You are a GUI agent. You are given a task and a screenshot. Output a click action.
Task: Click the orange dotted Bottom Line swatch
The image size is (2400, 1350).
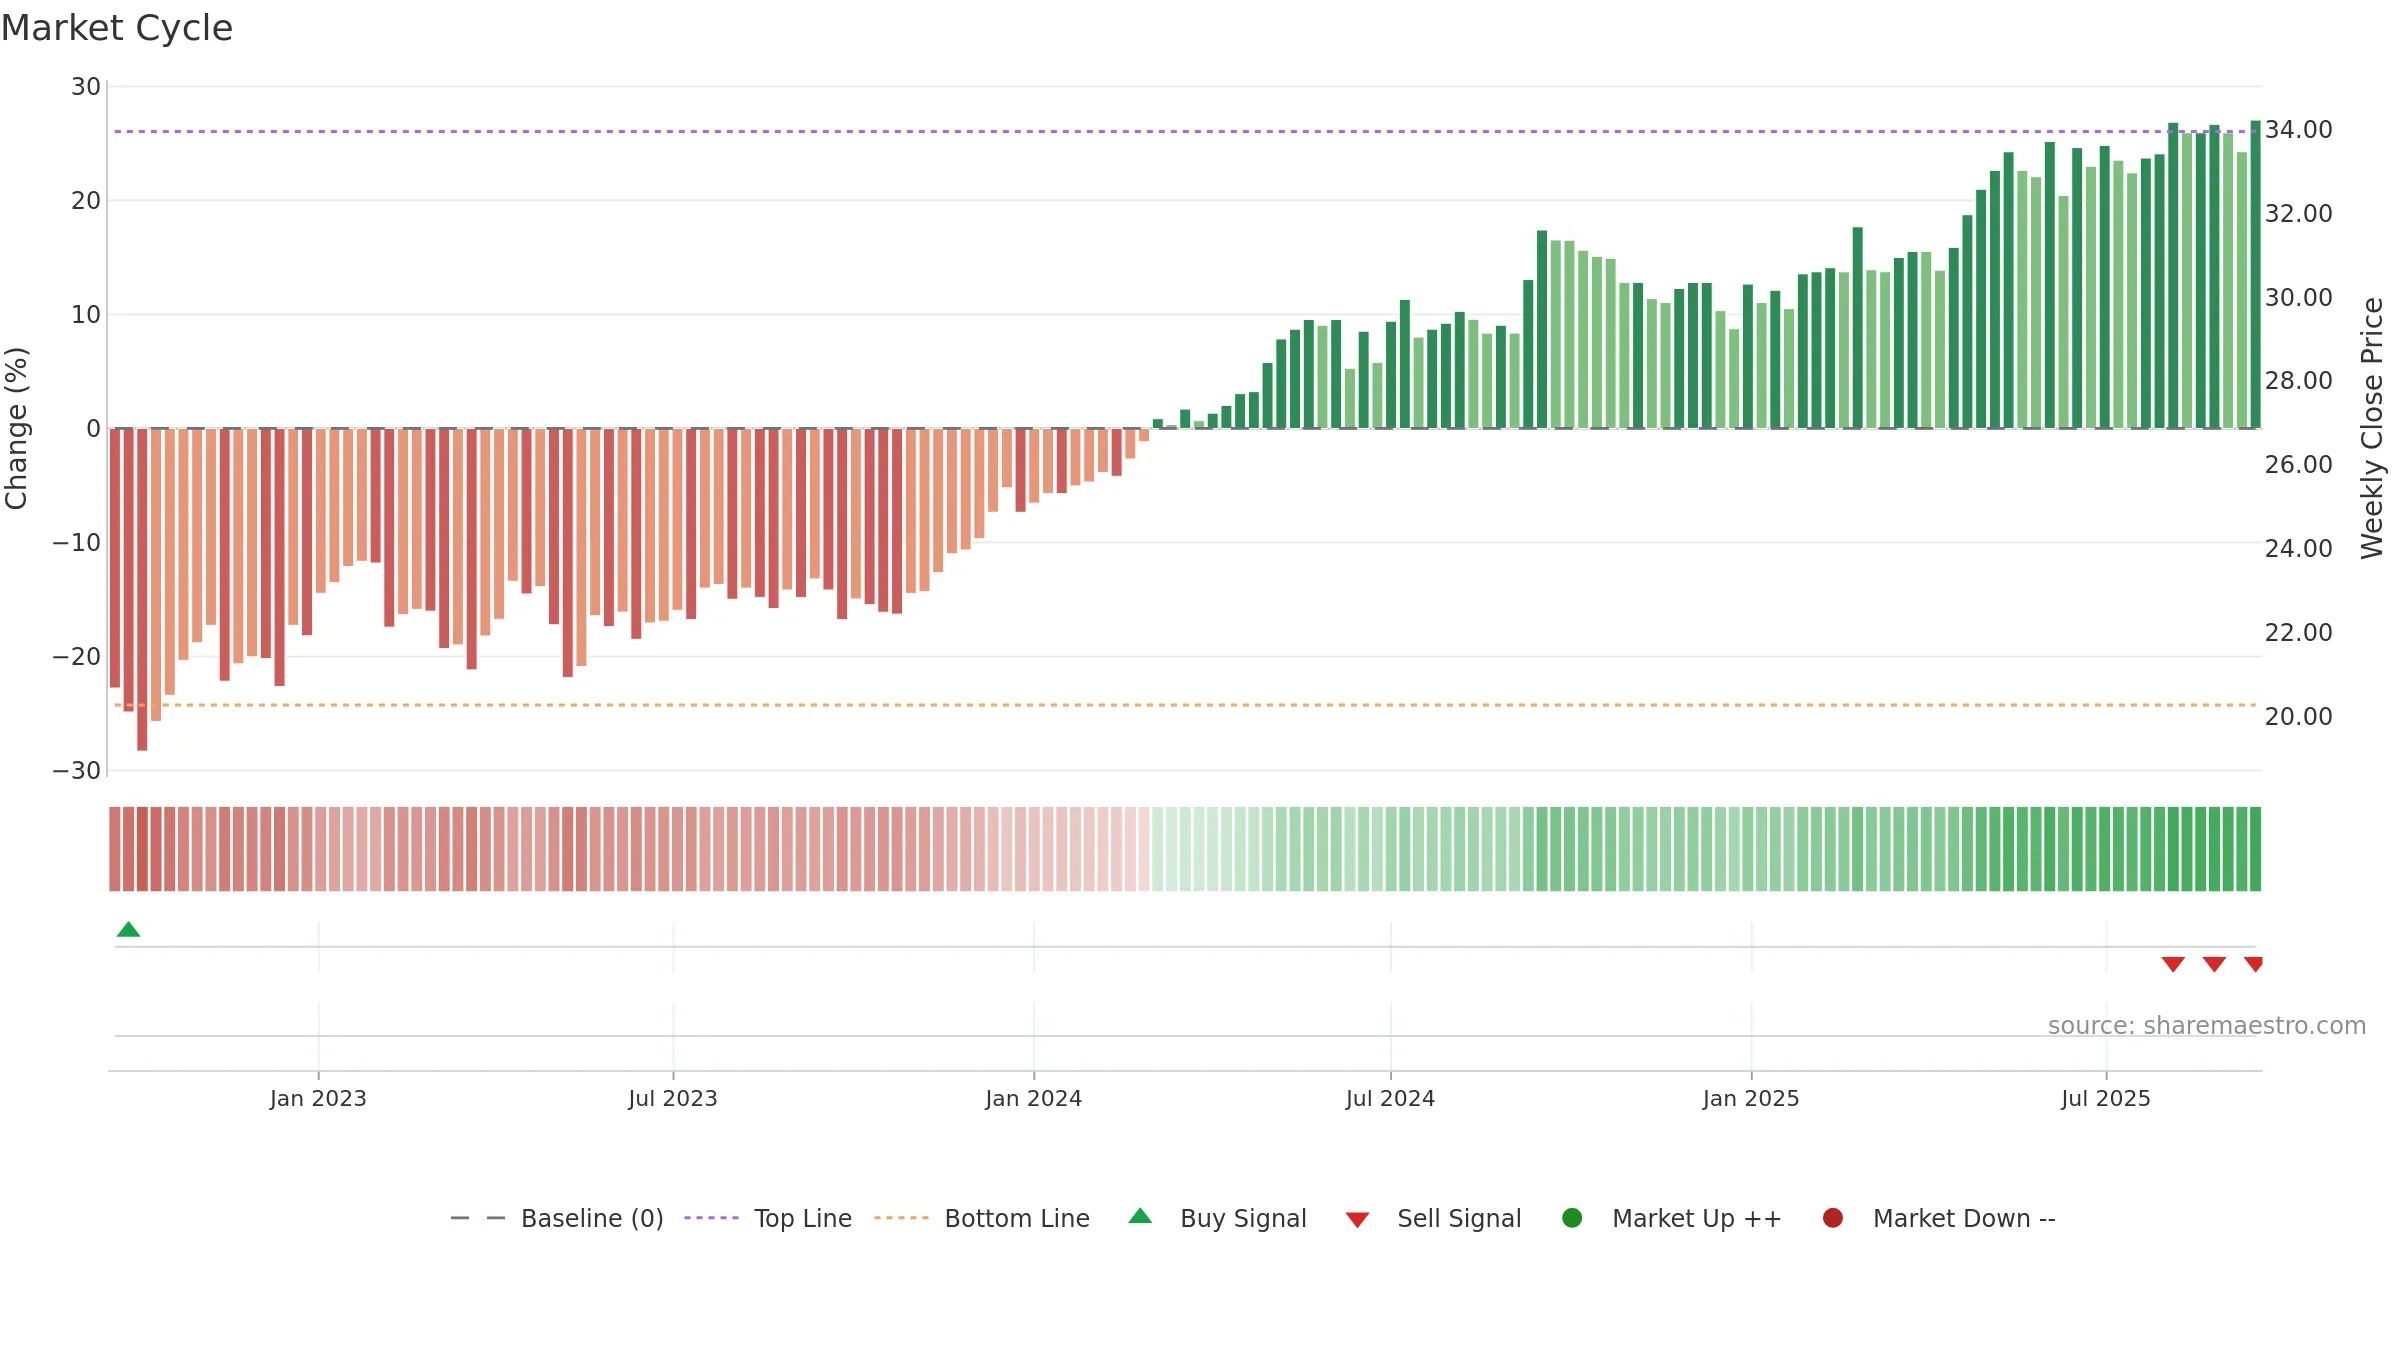pyautogui.click(x=901, y=1218)
